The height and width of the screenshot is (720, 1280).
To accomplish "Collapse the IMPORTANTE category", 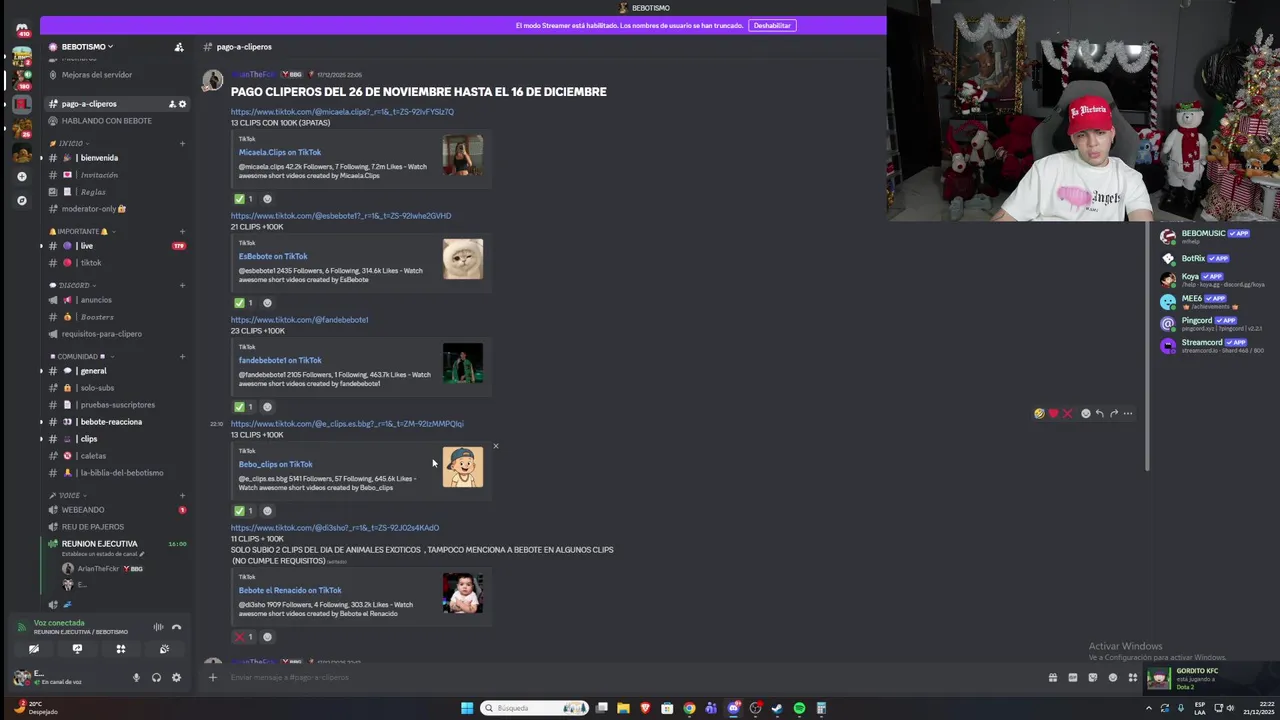I will [80, 231].
